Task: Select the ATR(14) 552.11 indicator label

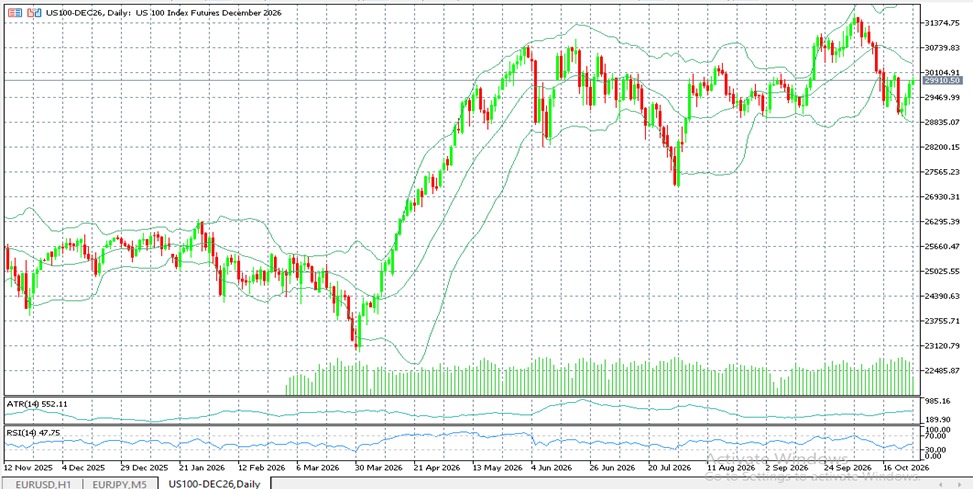Action: point(37,404)
